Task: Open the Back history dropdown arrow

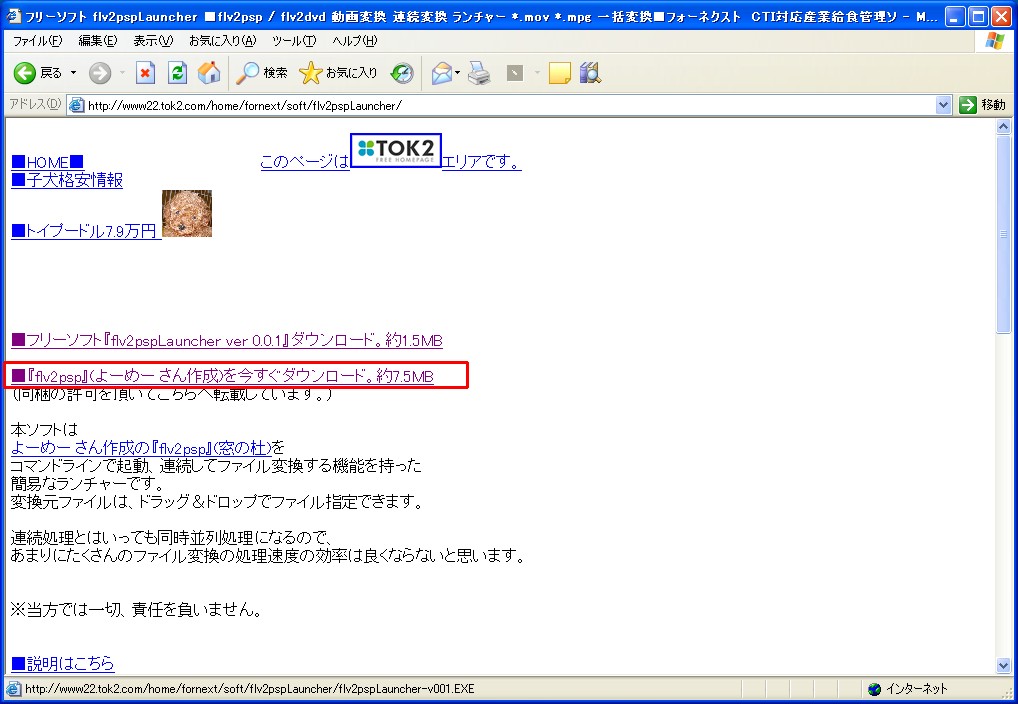Action: coord(73,73)
